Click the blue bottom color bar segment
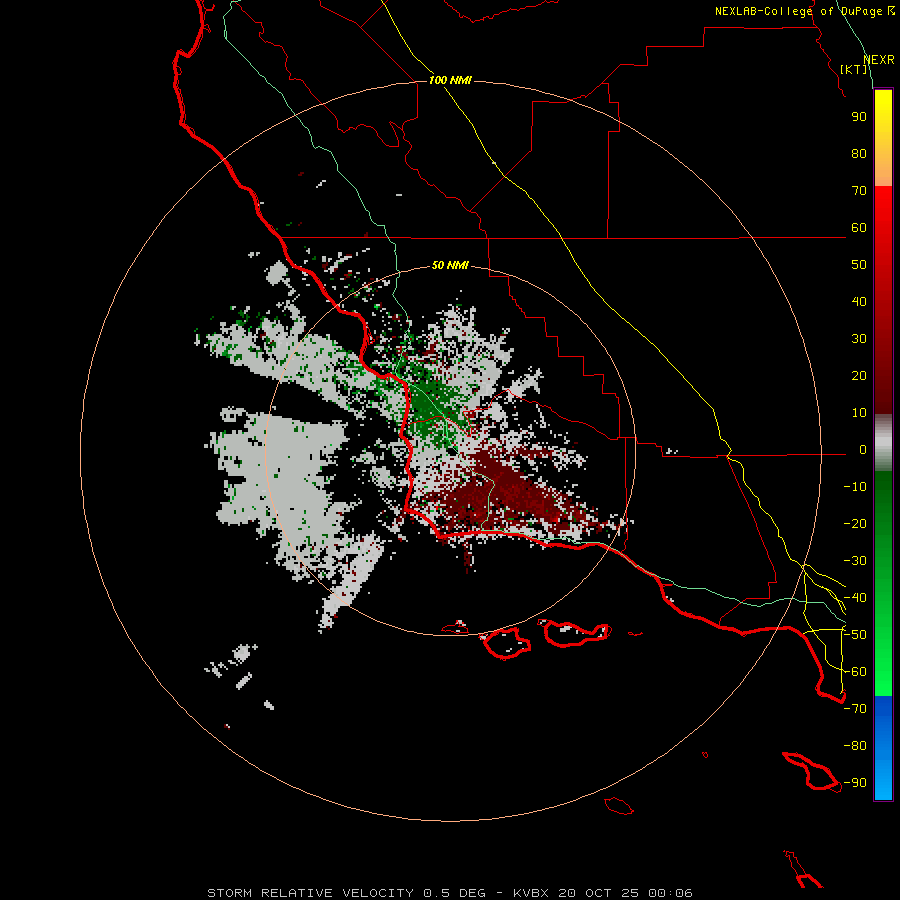900x900 pixels. point(883,748)
